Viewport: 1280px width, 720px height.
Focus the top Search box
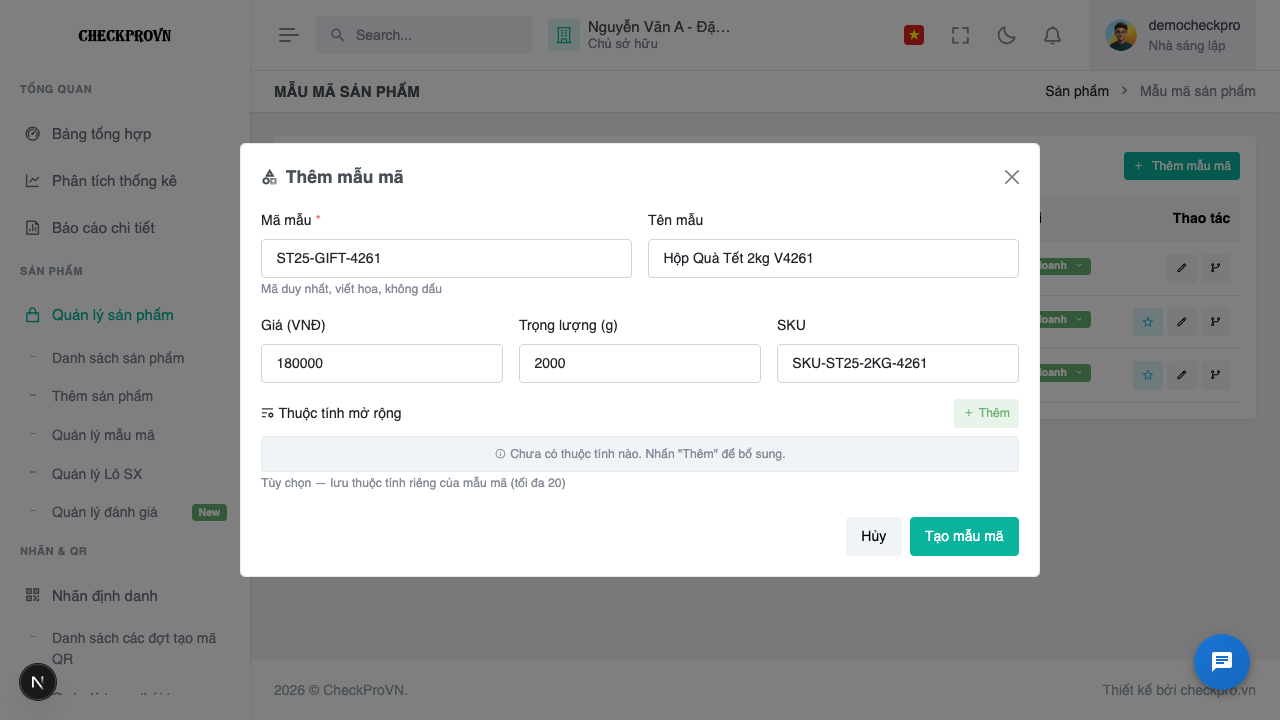(x=424, y=35)
